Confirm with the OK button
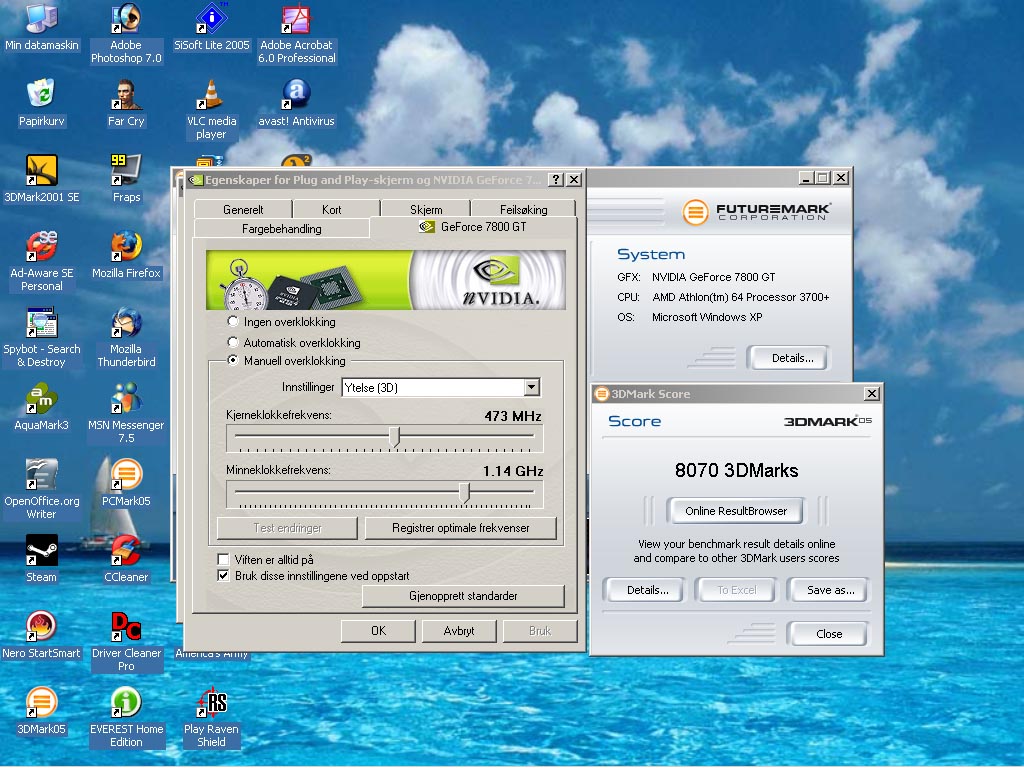 click(x=378, y=631)
